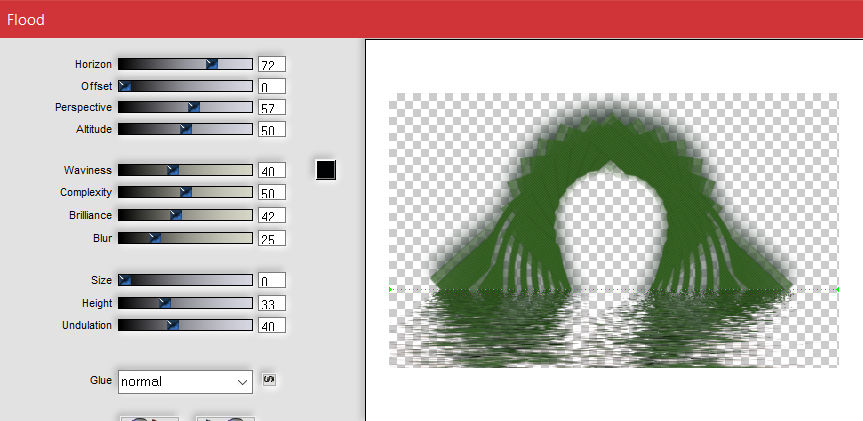Focus the Horizon value field showing 72

click(271, 65)
